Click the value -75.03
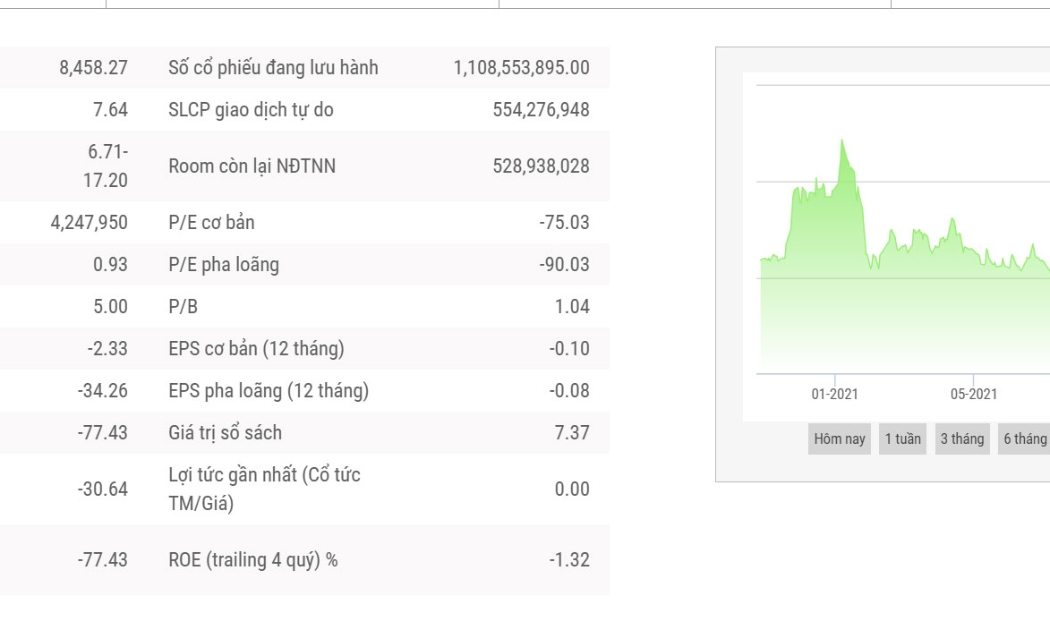Viewport: 1050px width, 630px height. 565,222
